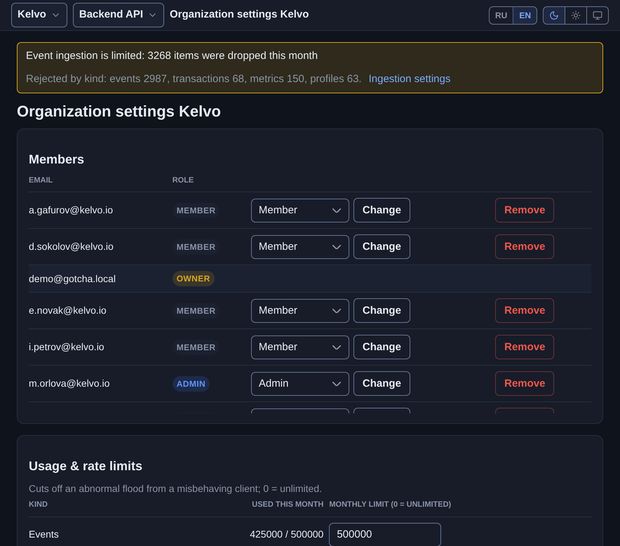Viewport: 620px width, 546px height.
Task: Click the EMAIL column header
Action: (x=40, y=180)
